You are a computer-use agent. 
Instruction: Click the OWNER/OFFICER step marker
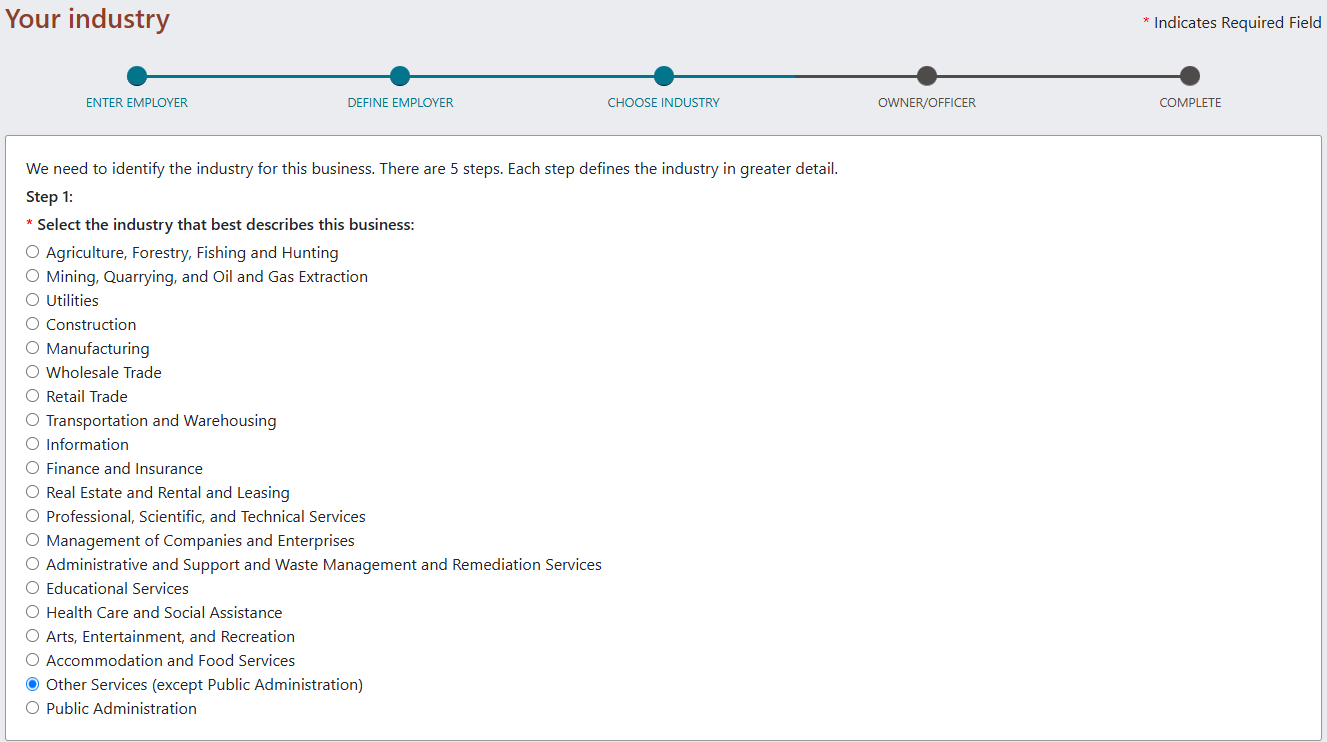tap(926, 76)
